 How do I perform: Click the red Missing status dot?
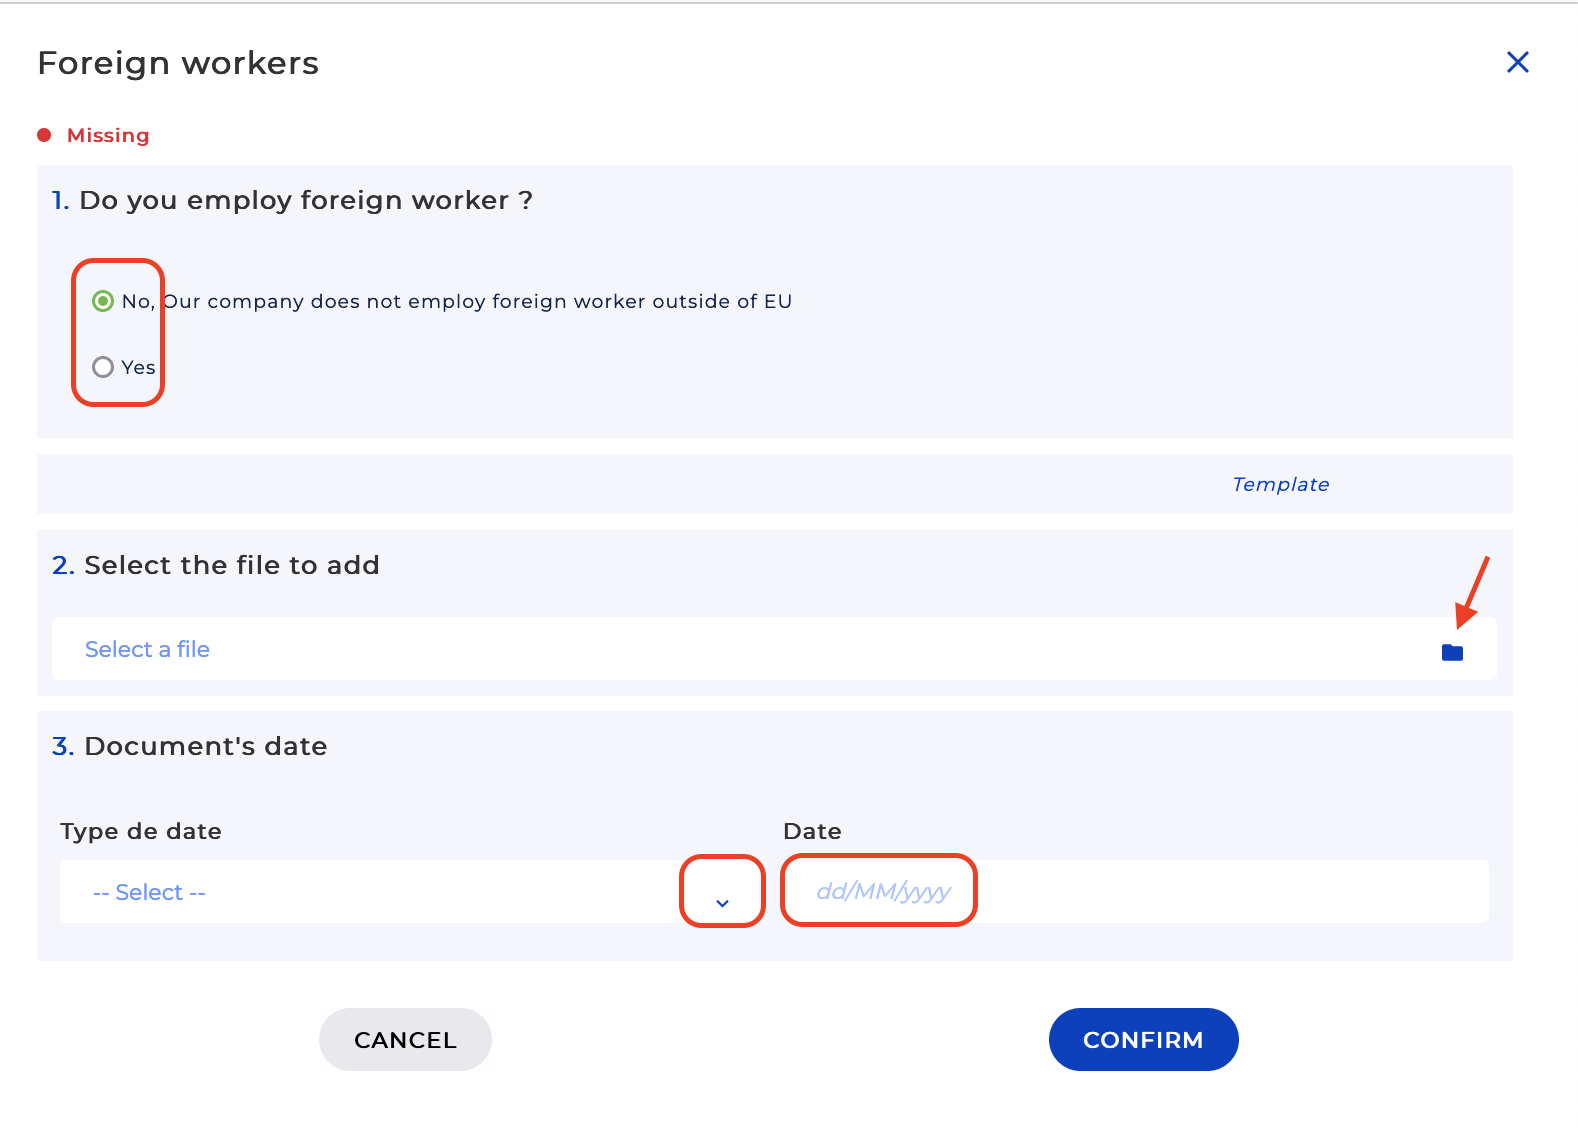click(x=44, y=135)
